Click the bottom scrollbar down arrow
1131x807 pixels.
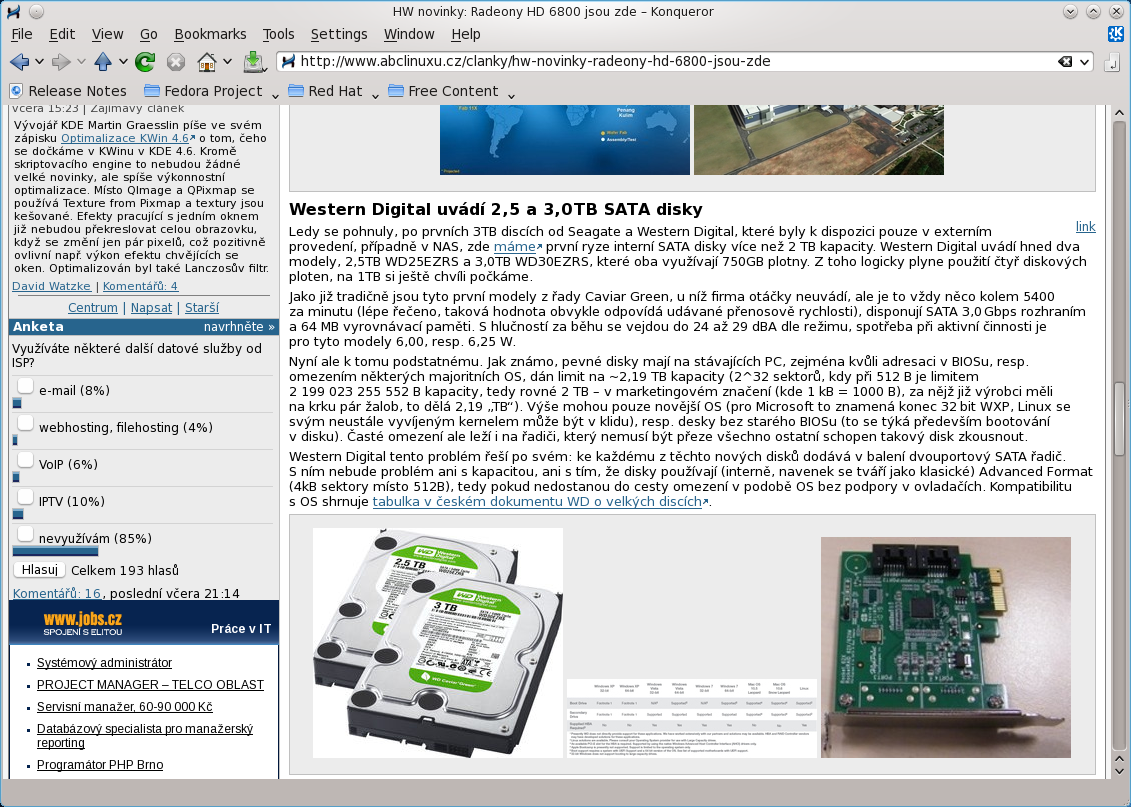pyautogui.click(x=1119, y=772)
